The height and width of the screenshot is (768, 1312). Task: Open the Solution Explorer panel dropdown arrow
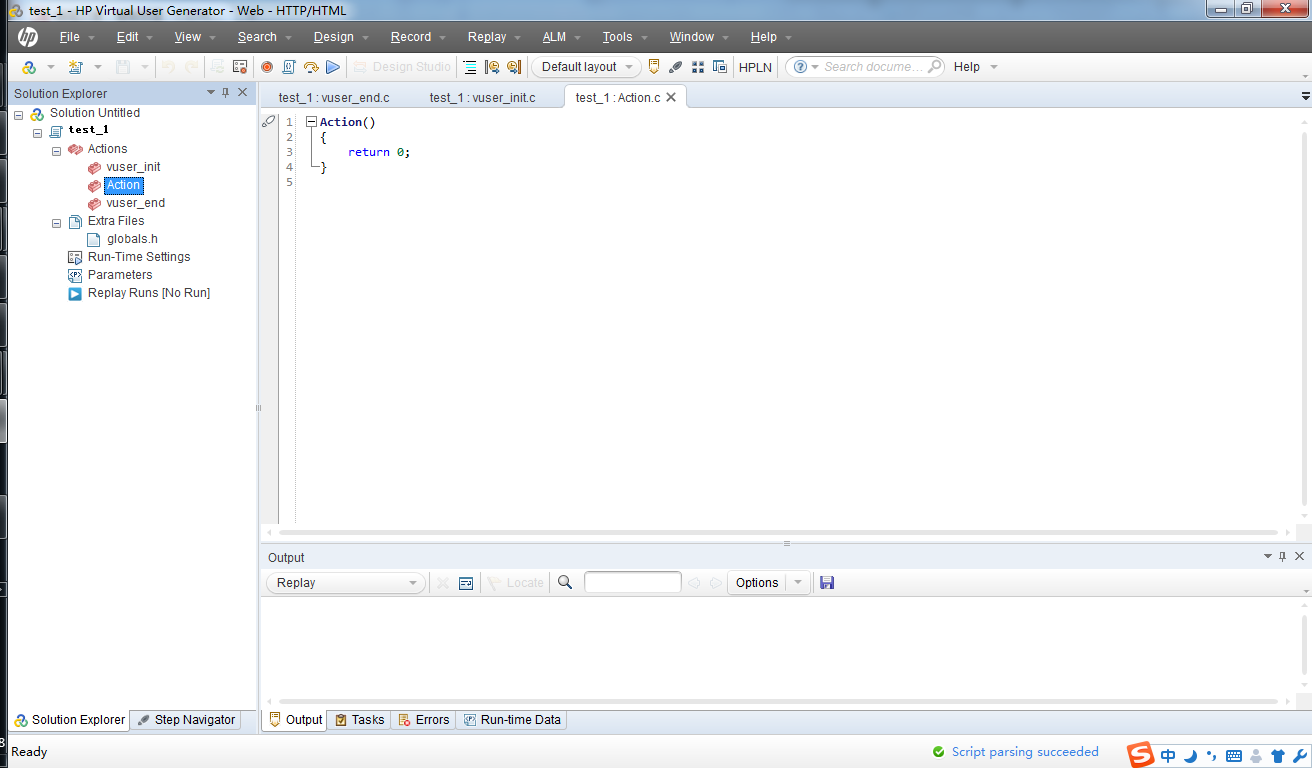coord(210,92)
